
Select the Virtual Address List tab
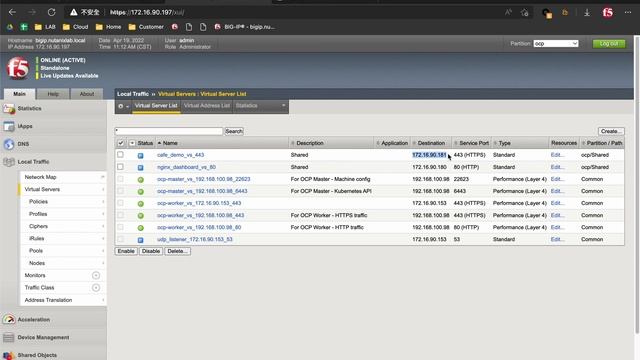[207, 106]
